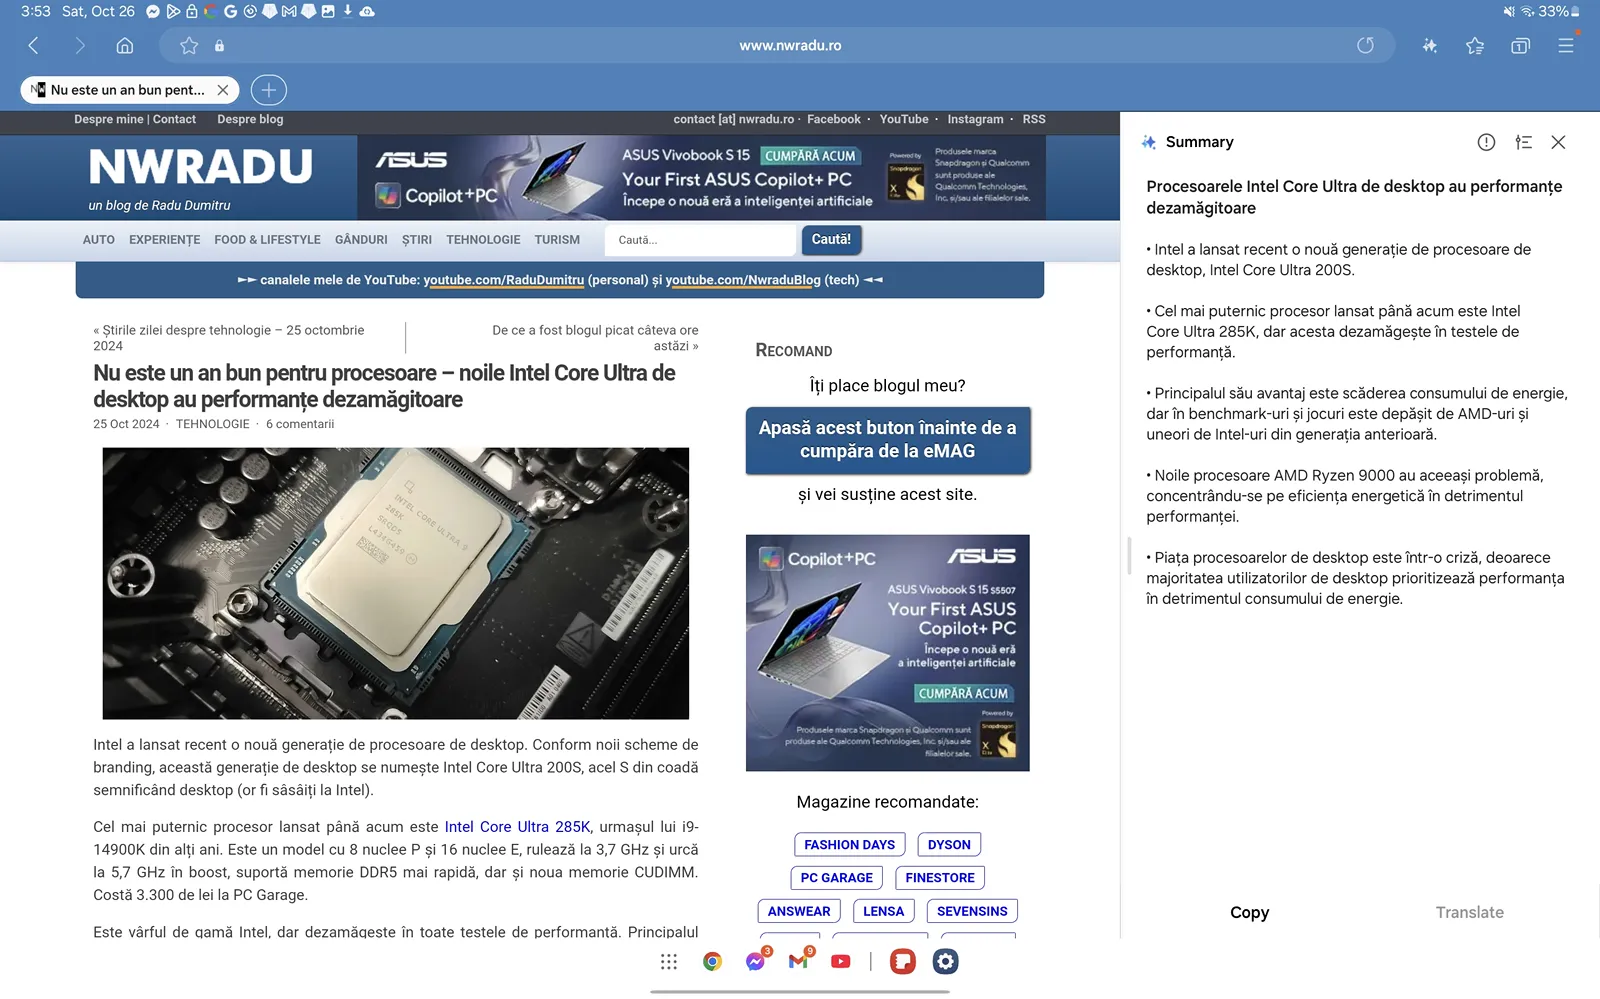Open the FOOD & LIFESTYLE menu category
Viewport: 1600px width, 999px height.
point(267,240)
